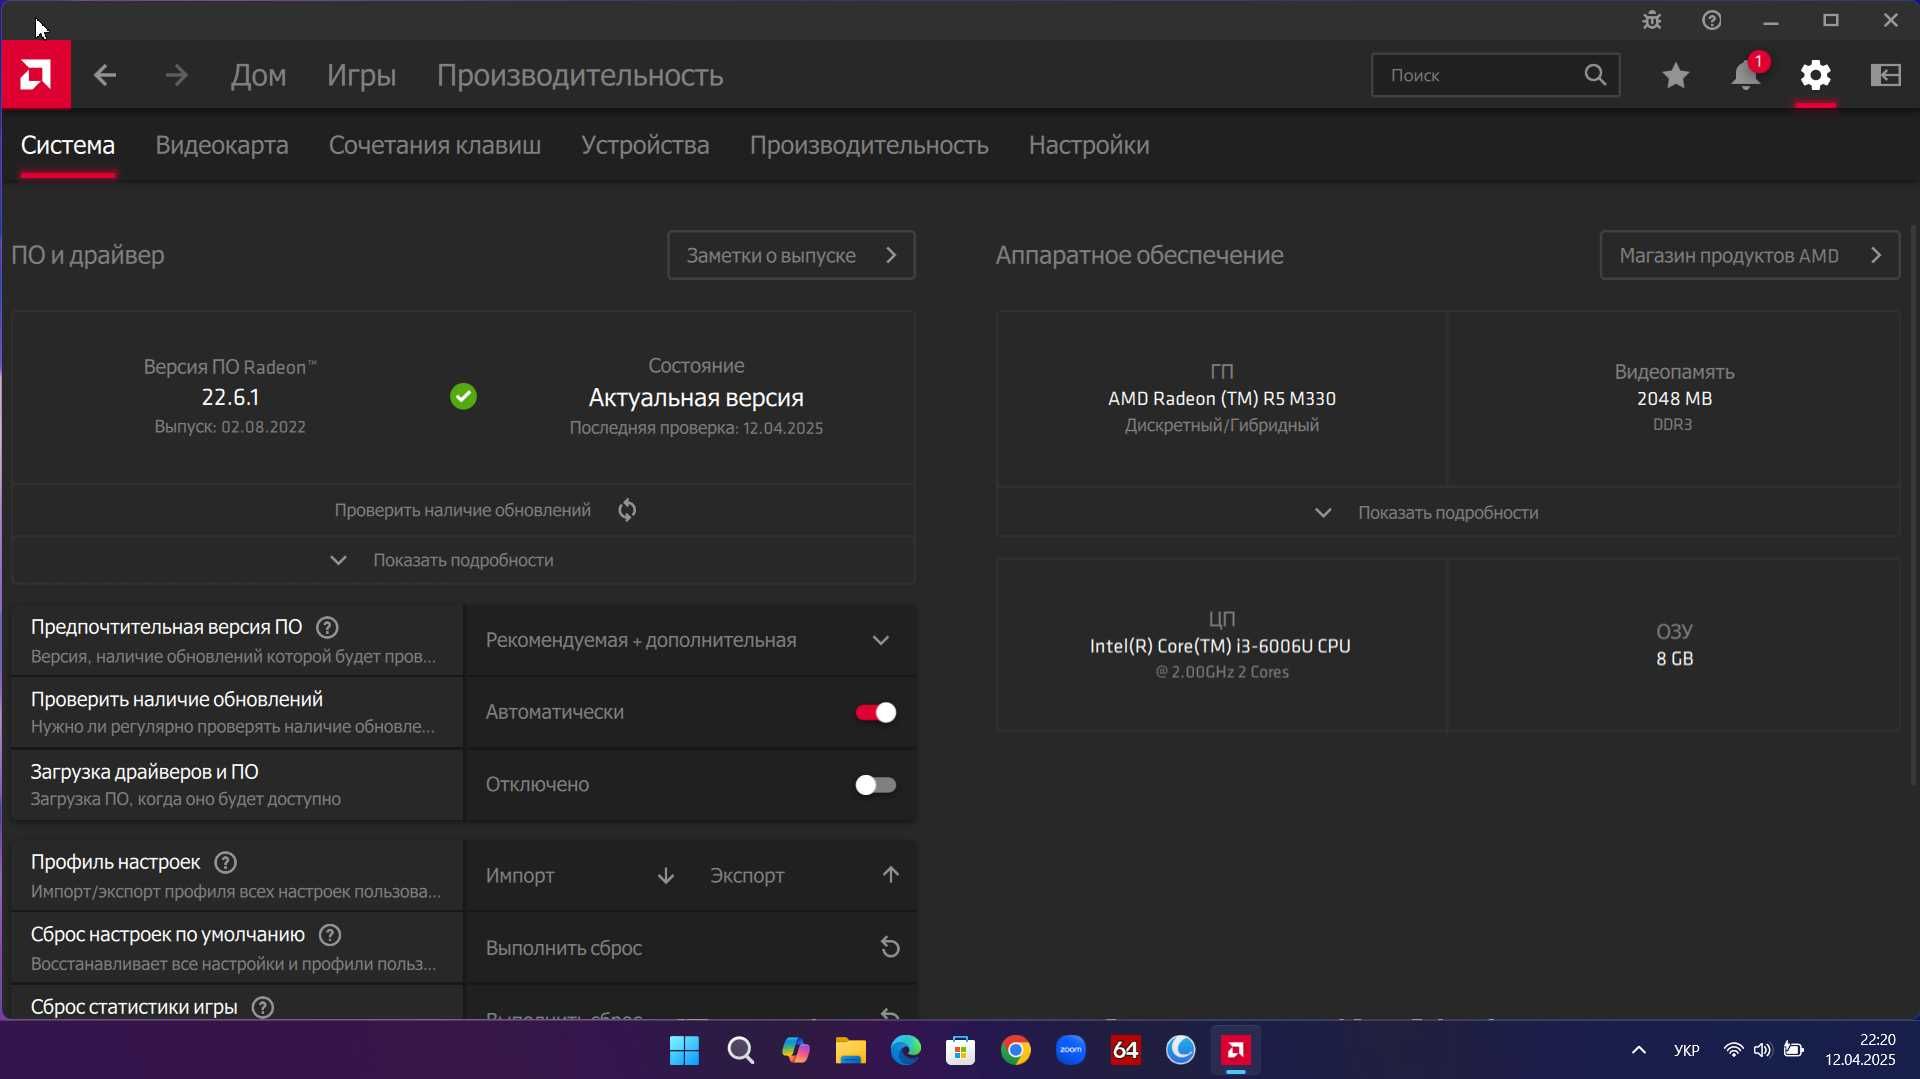Go back with the left arrow
The height and width of the screenshot is (1079, 1920).
coord(105,75)
